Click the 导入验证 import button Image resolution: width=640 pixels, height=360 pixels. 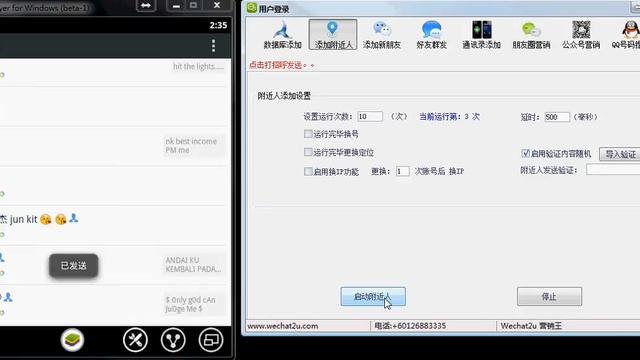[620, 154]
